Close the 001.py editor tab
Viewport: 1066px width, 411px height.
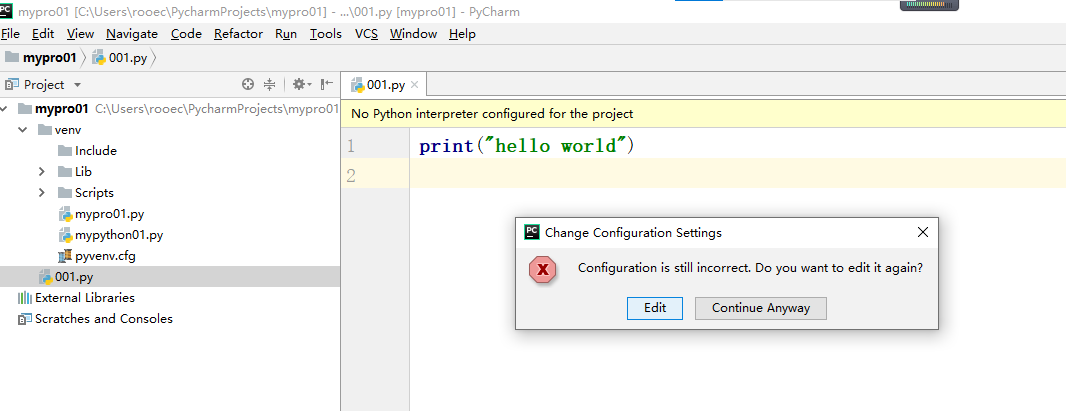click(415, 86)
